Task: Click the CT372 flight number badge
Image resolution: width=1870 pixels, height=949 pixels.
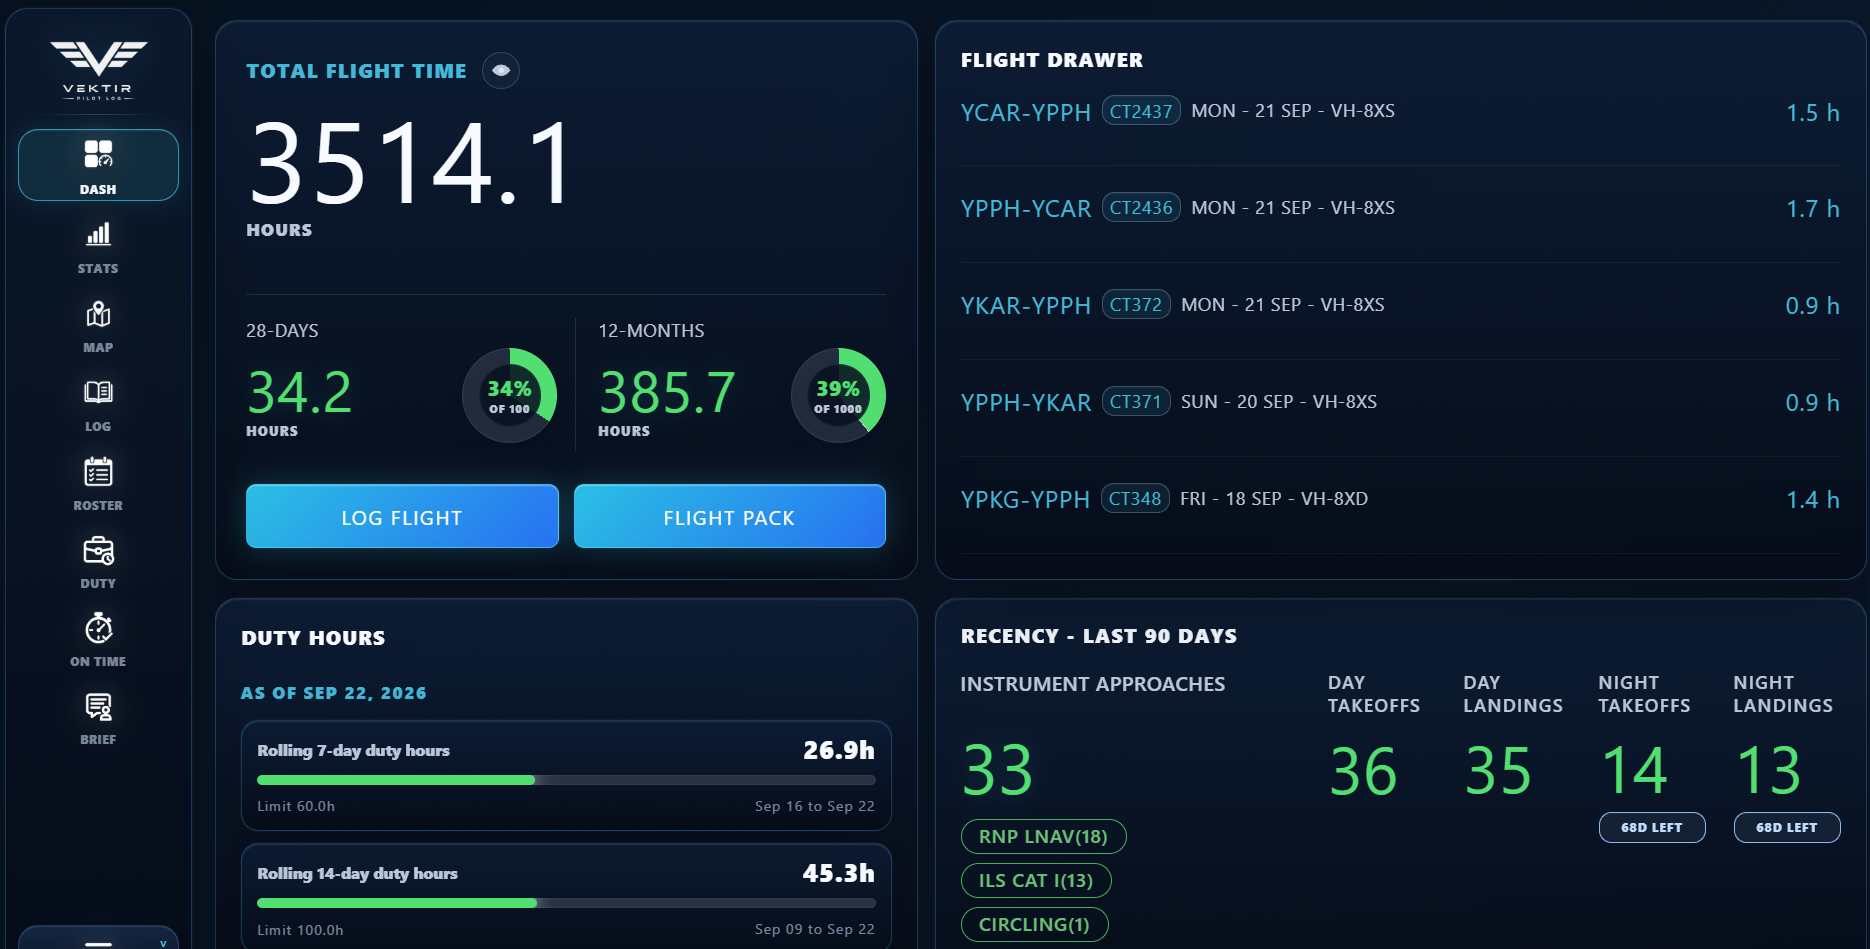Action: pos(1136,305)
